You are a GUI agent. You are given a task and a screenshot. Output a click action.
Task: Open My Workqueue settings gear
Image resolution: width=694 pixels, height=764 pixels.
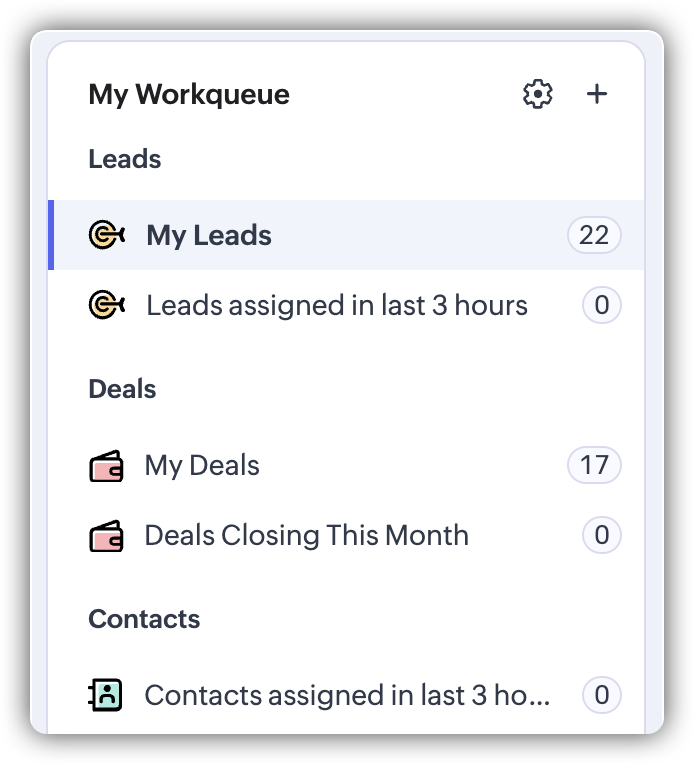pos(538,95)
